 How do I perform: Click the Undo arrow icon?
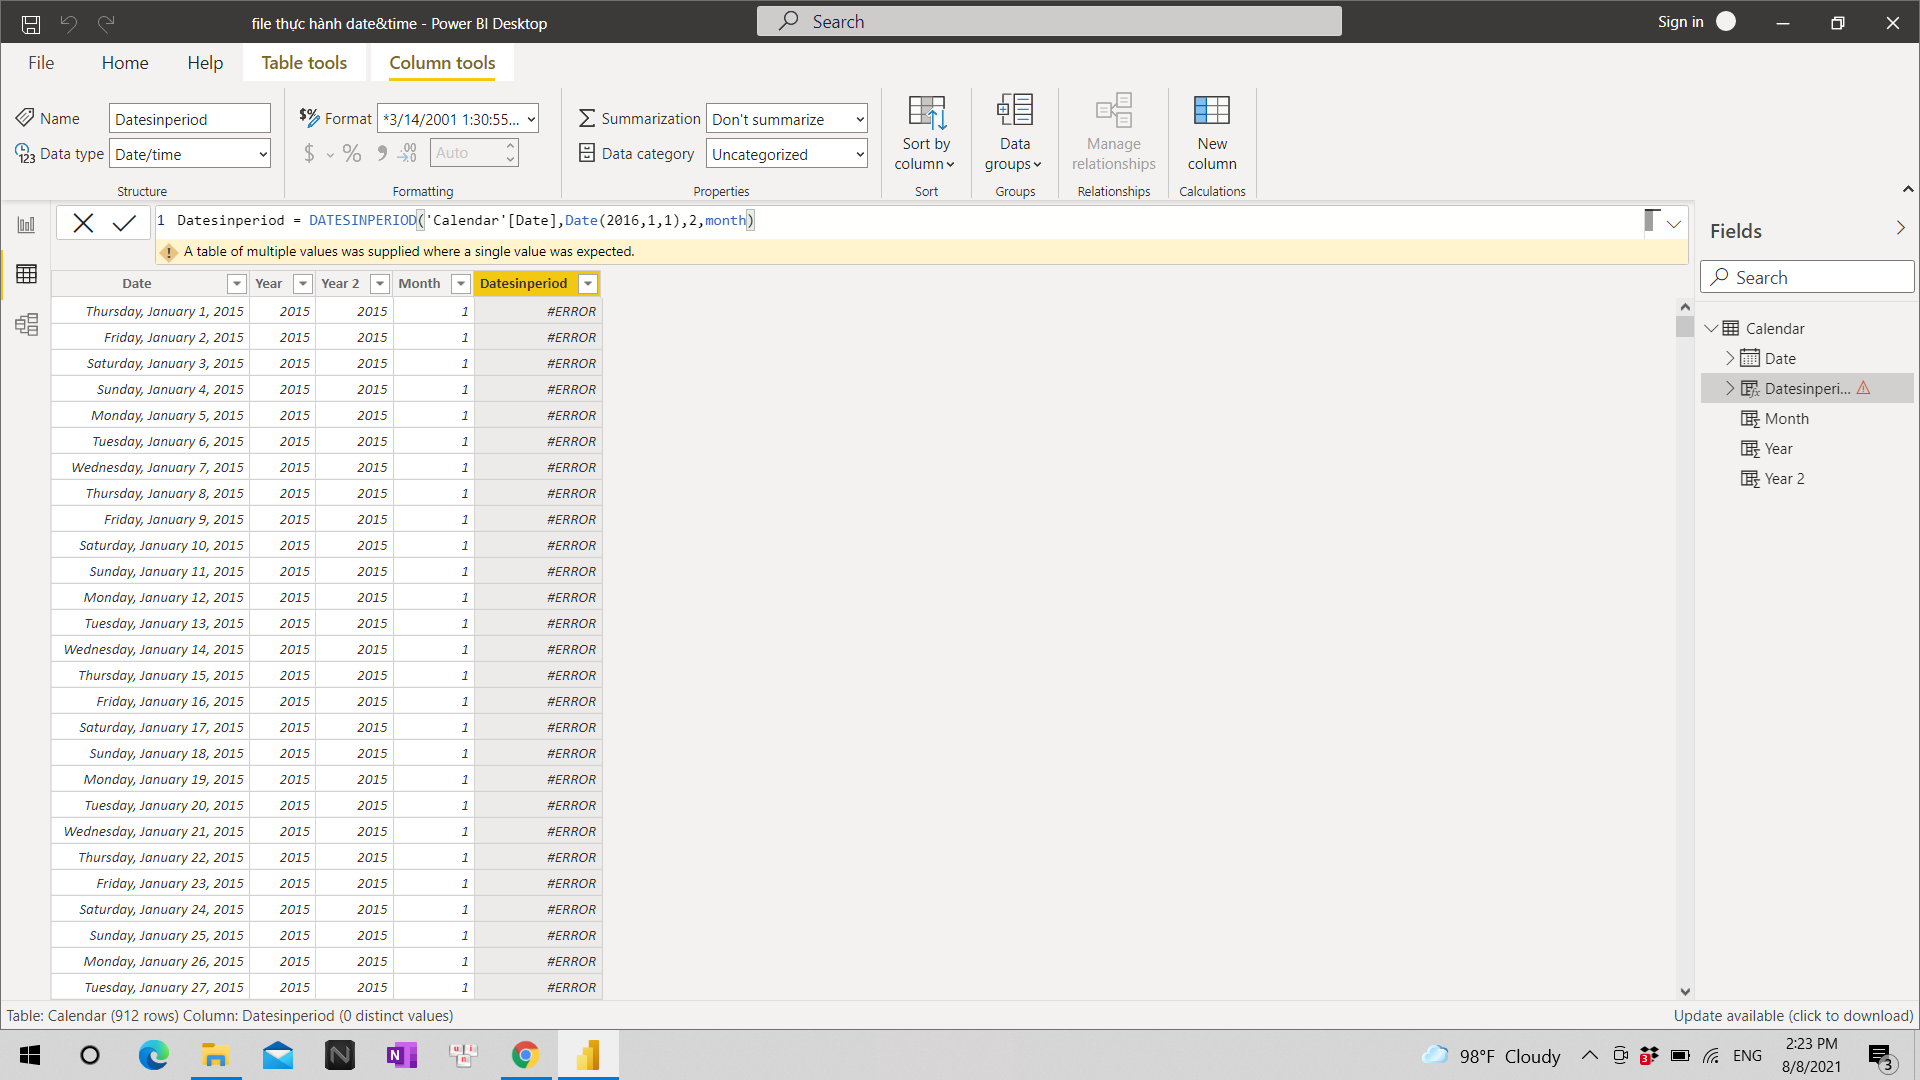[x=69, y=23]
